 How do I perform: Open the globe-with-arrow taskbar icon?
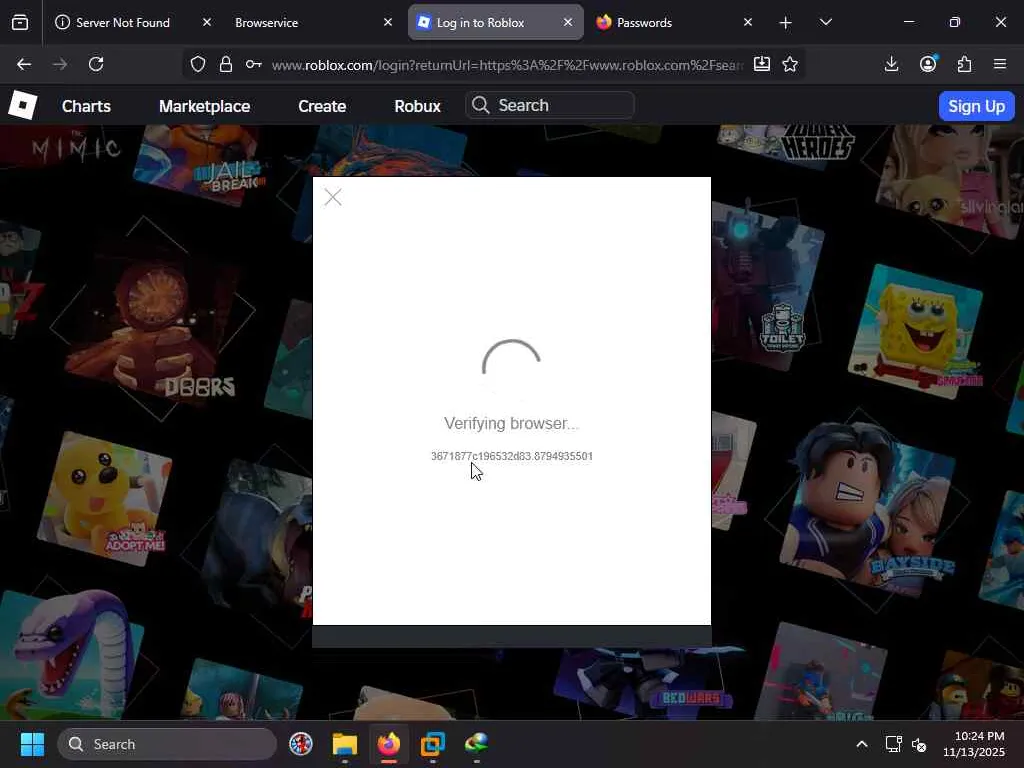(x=476, y=744)
